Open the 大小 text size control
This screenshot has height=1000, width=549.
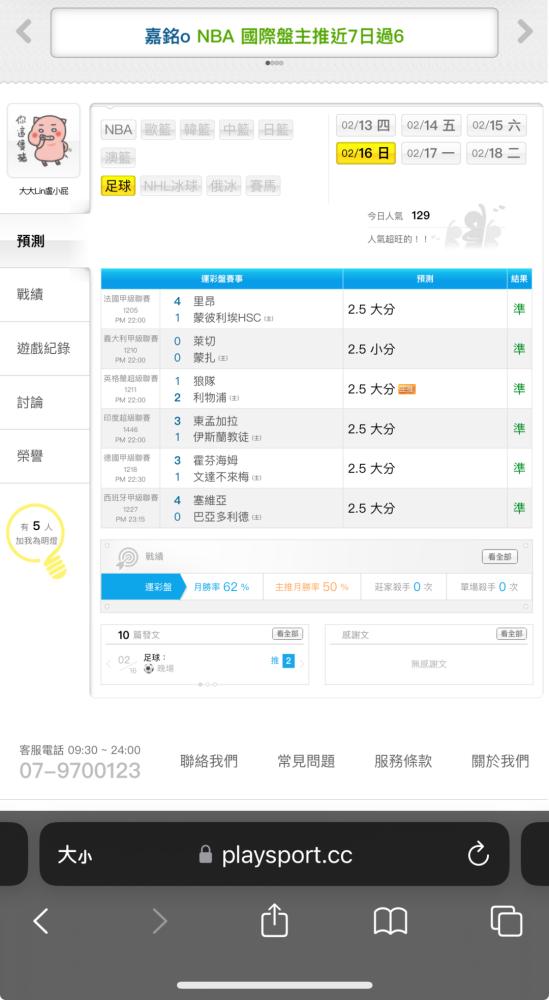click(x=75, y=855)
